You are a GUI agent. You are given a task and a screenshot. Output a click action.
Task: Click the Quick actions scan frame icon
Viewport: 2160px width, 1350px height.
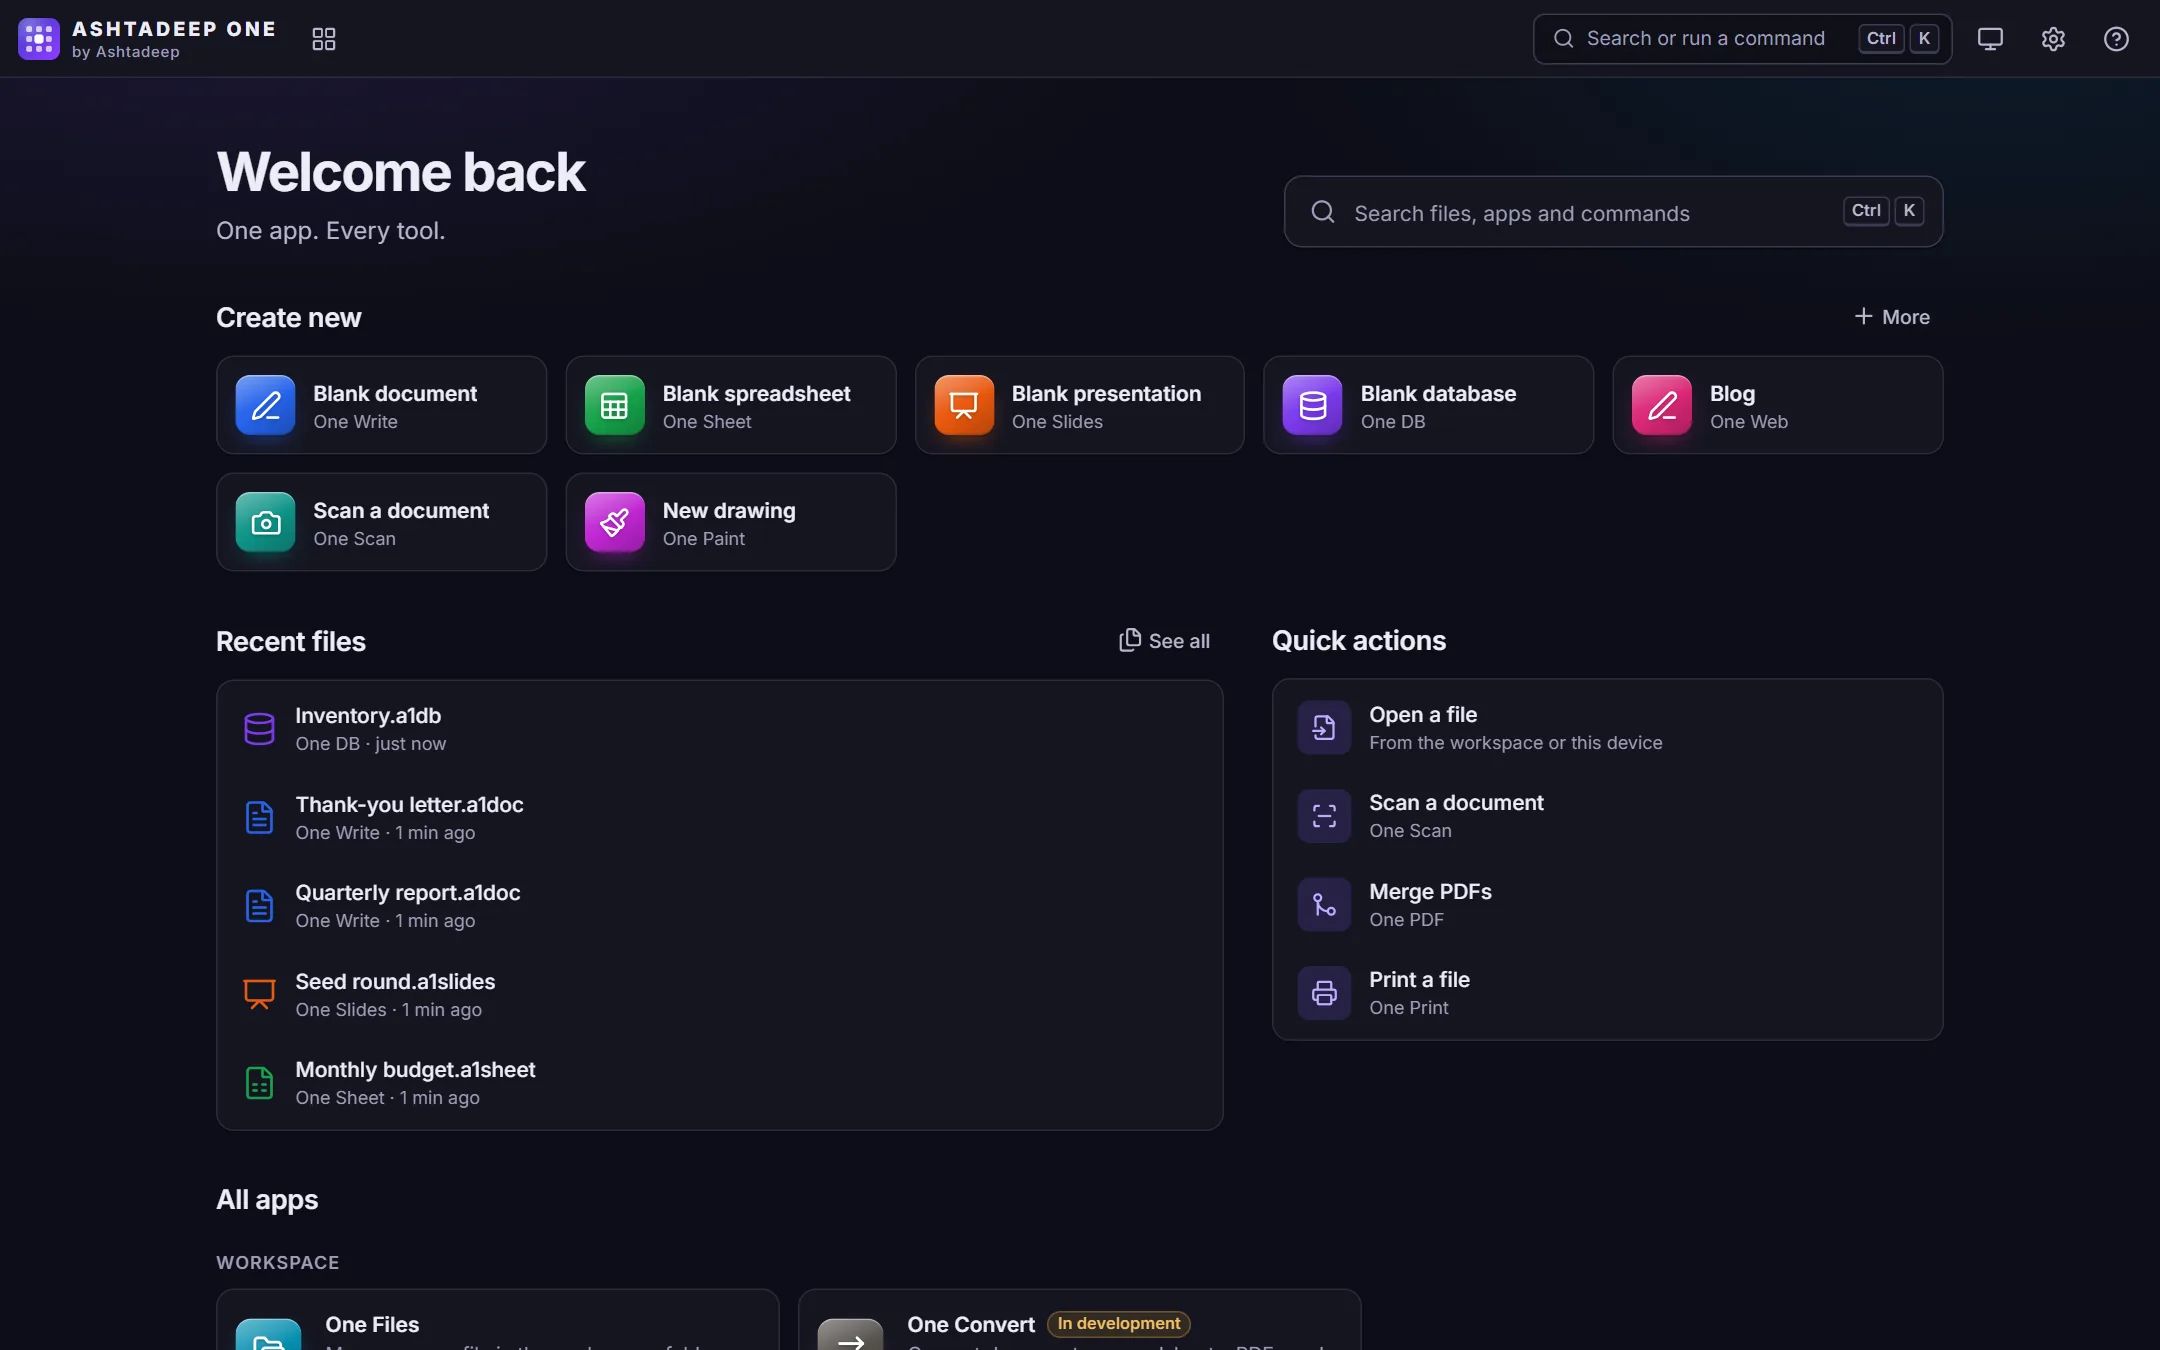click(x=1324, y=816)
